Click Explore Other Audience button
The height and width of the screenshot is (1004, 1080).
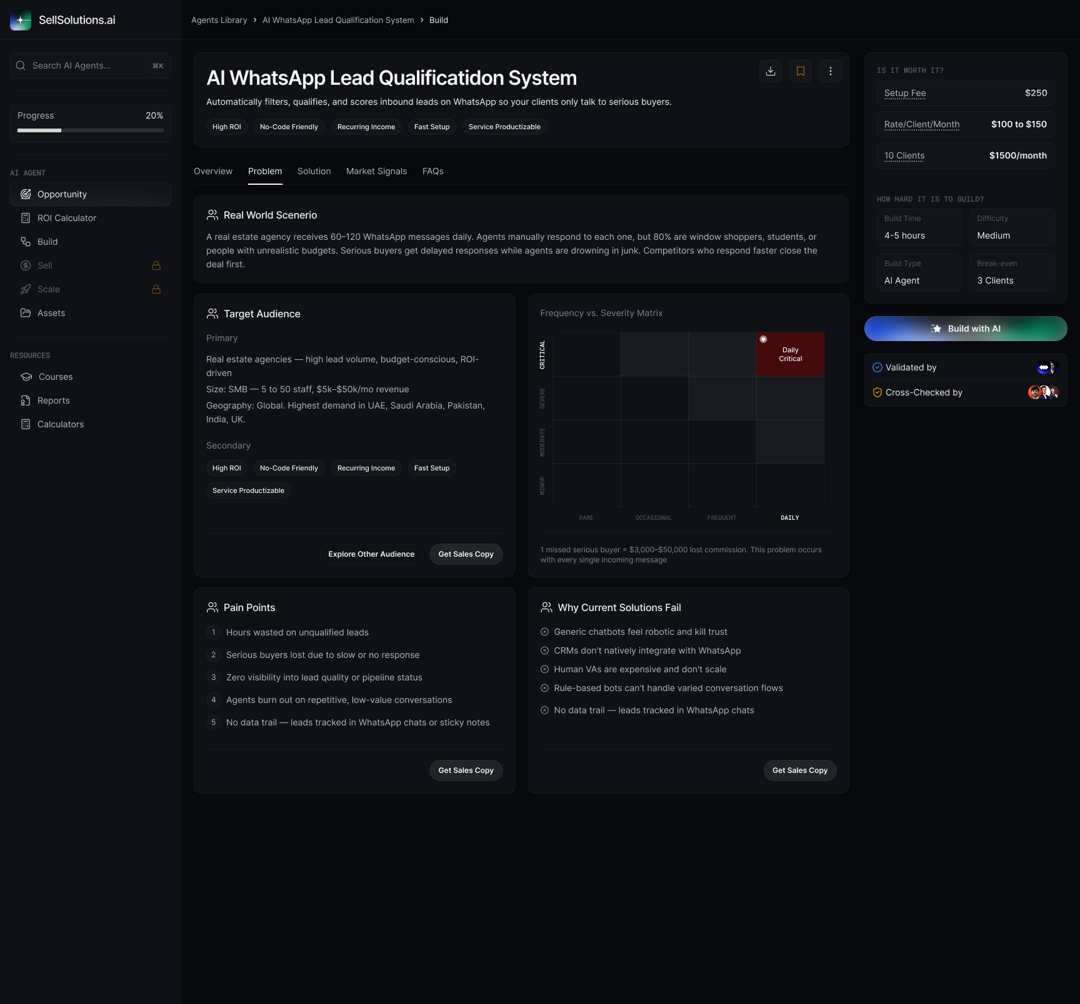coord(371,554)
